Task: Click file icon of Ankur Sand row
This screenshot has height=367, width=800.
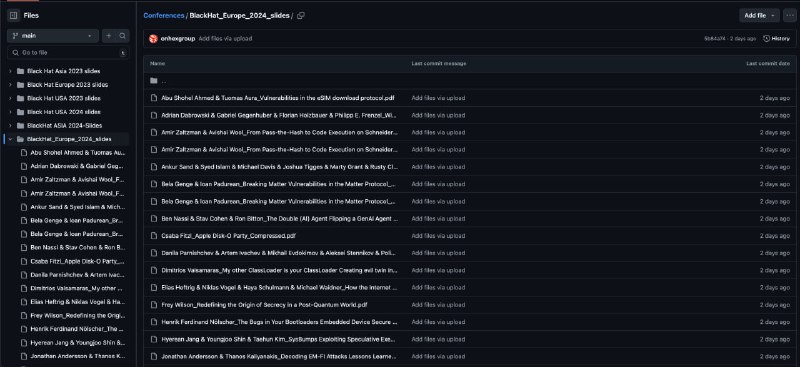Action: pos(154,167)
